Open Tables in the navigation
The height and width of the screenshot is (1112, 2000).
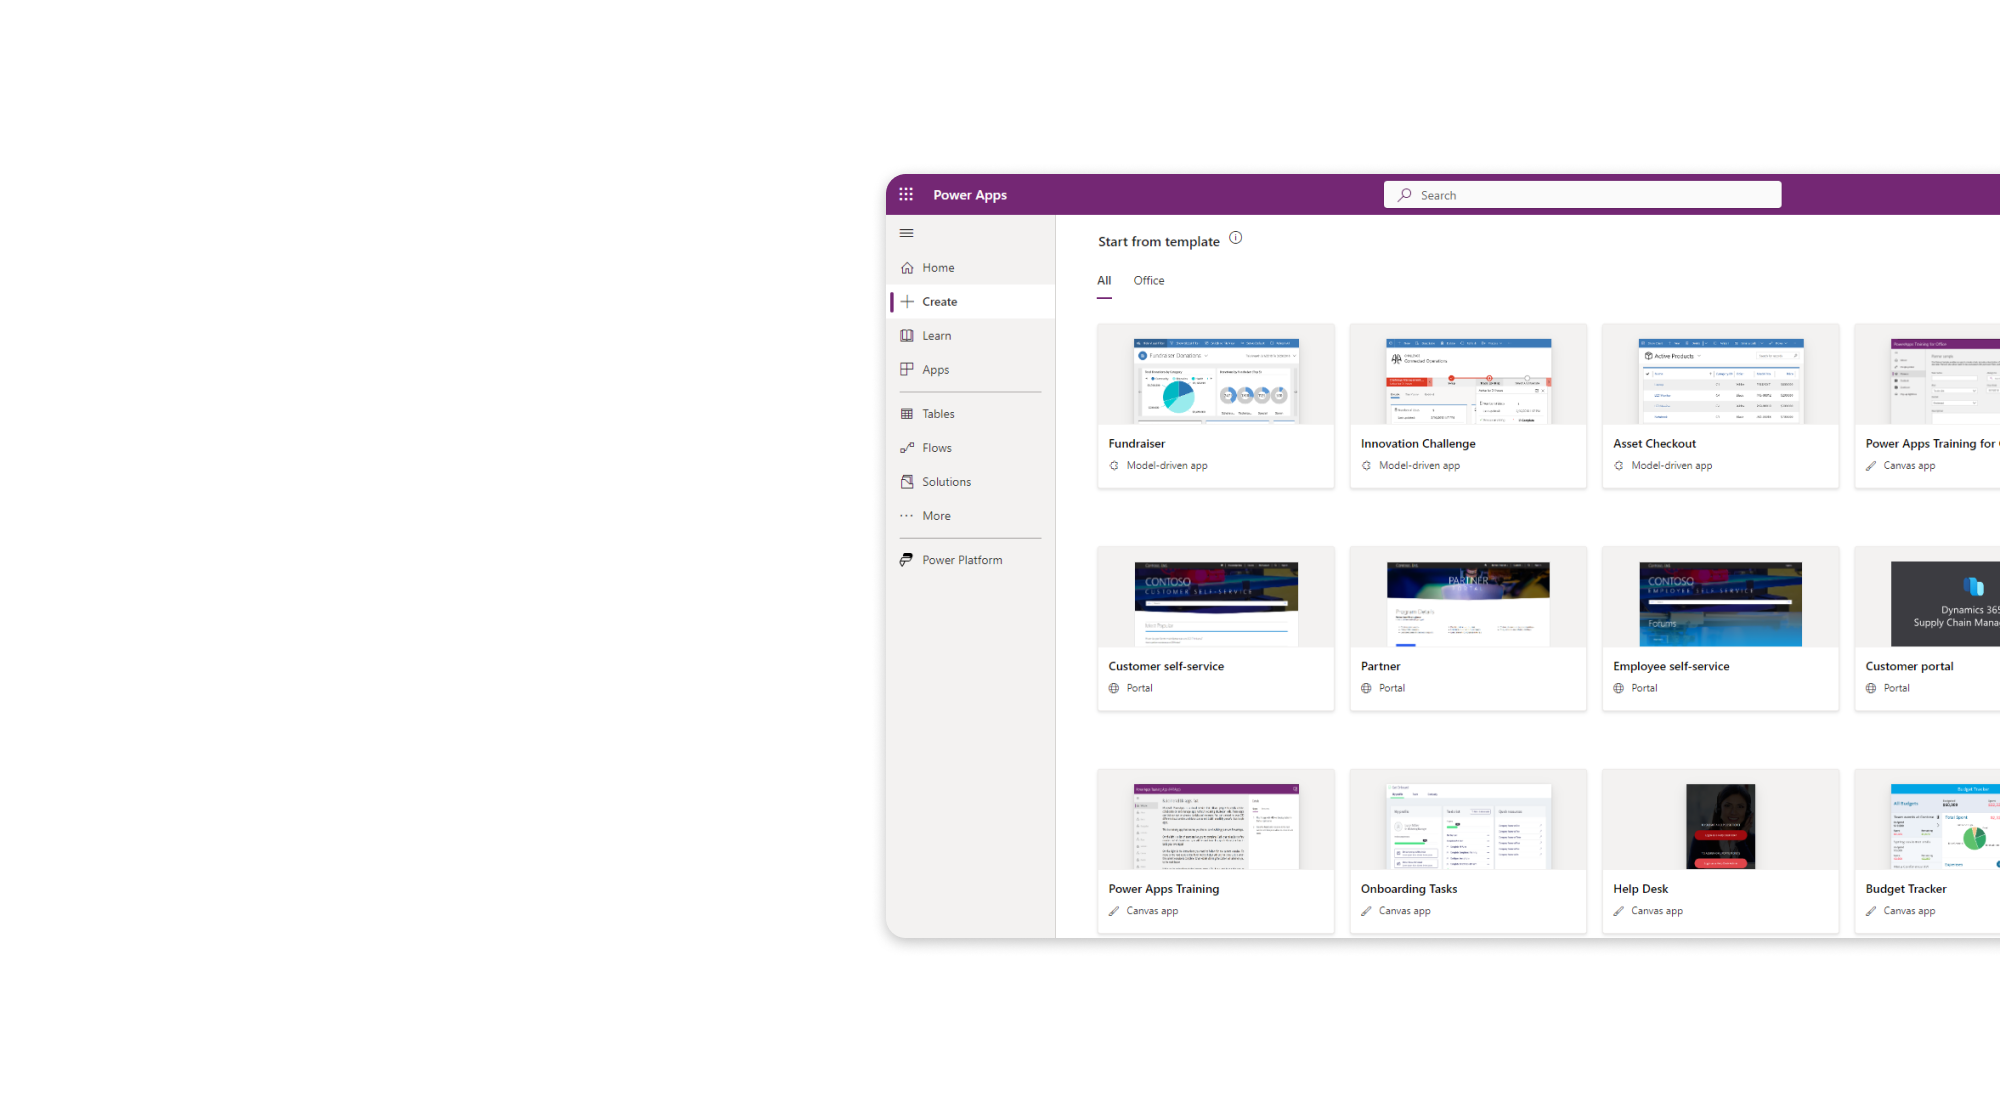coord(938,414)
